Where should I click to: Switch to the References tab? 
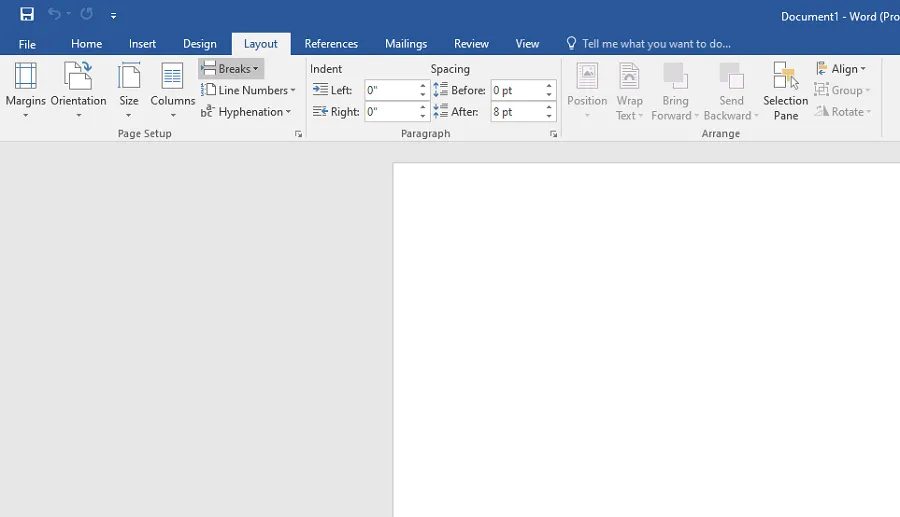(x=331, y=44)
